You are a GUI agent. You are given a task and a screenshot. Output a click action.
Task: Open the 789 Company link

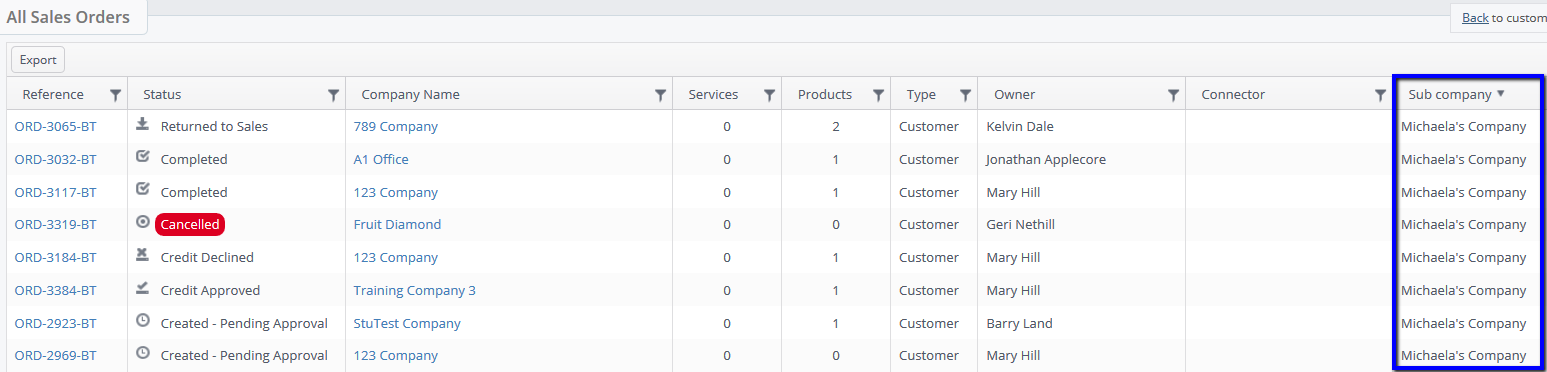[x=396, y=127]
